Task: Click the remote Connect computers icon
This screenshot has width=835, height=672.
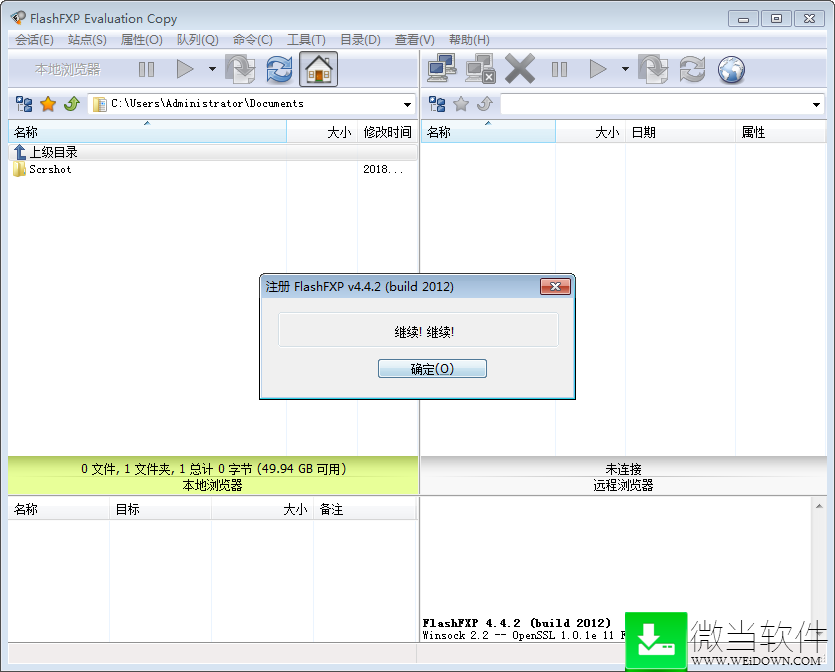Action: pos(441,69)
